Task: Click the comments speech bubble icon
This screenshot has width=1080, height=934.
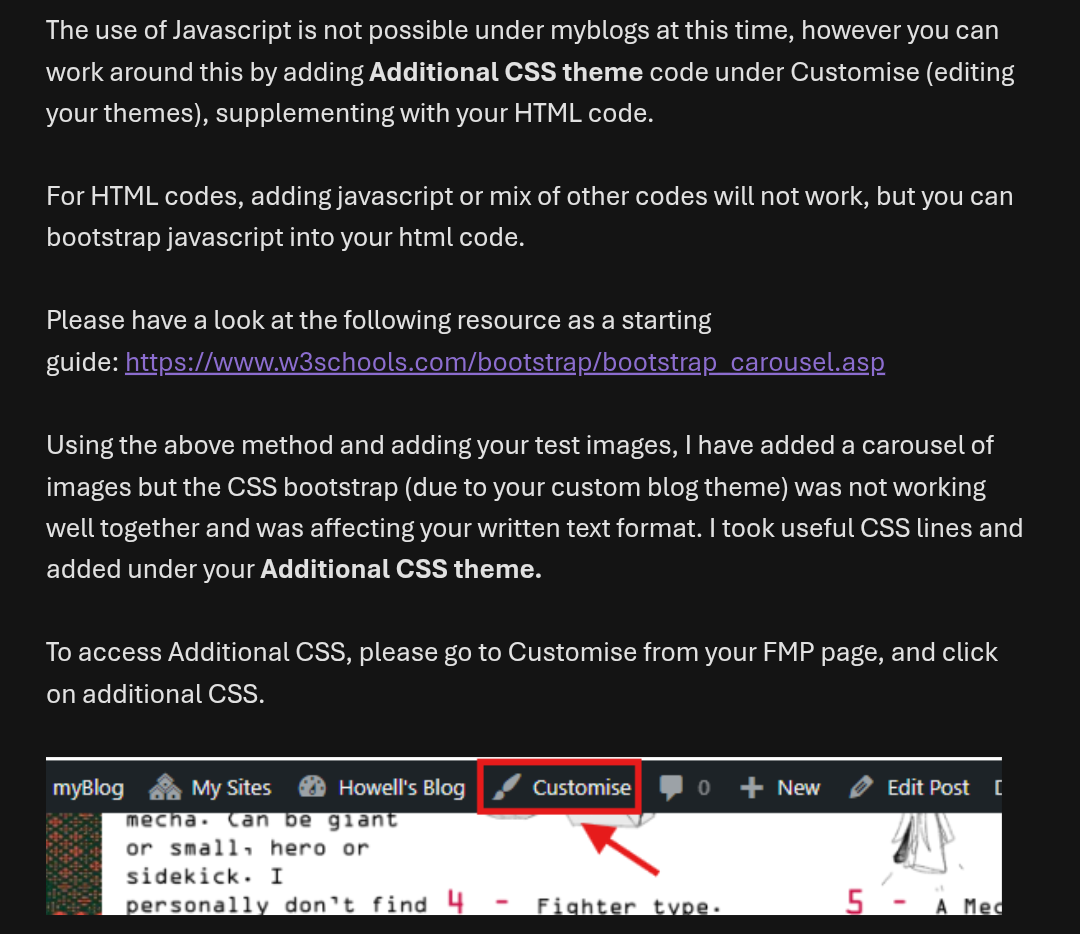Action: point(672,788)
